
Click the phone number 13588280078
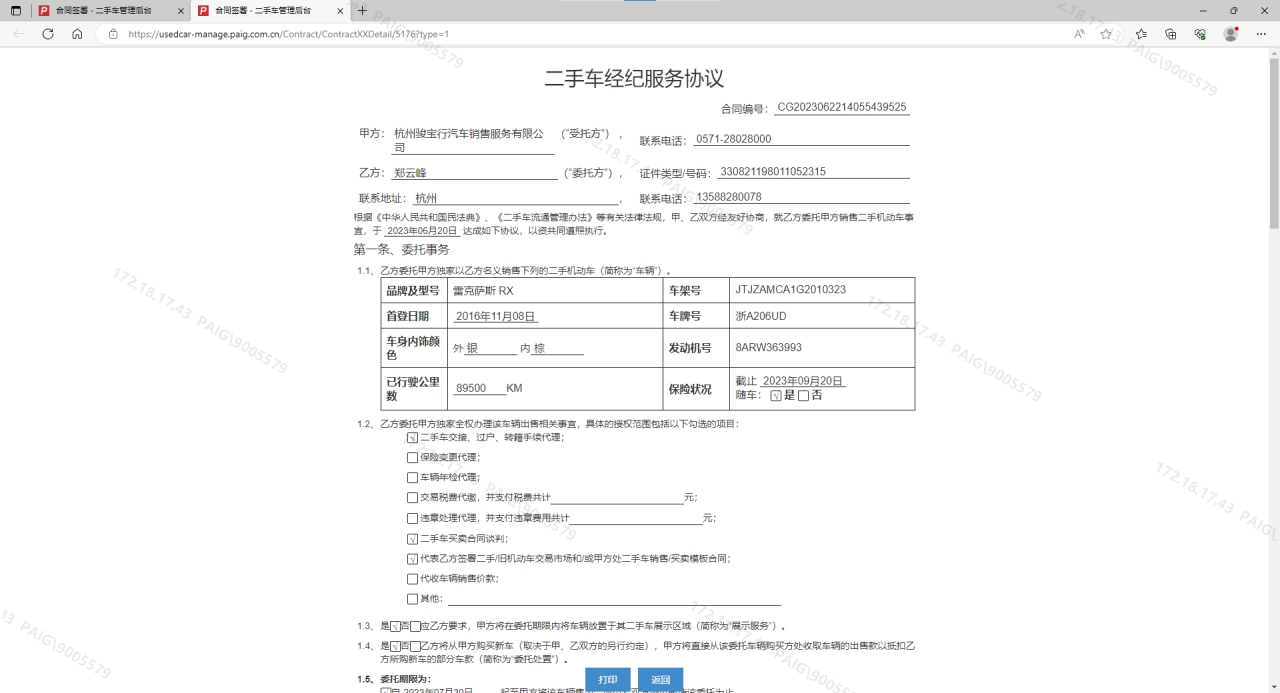point(728,197)
